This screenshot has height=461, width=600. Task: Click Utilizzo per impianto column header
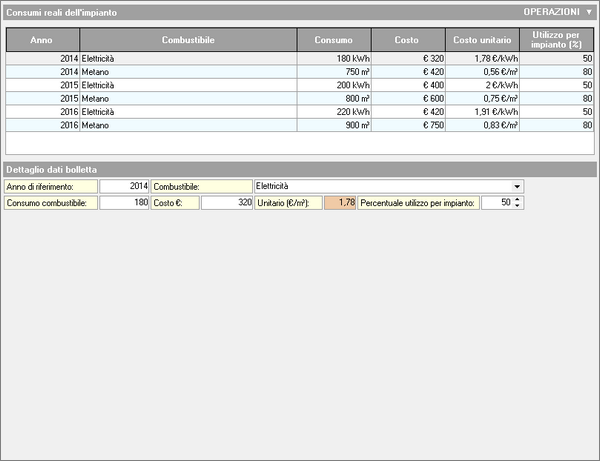point(558,40)
